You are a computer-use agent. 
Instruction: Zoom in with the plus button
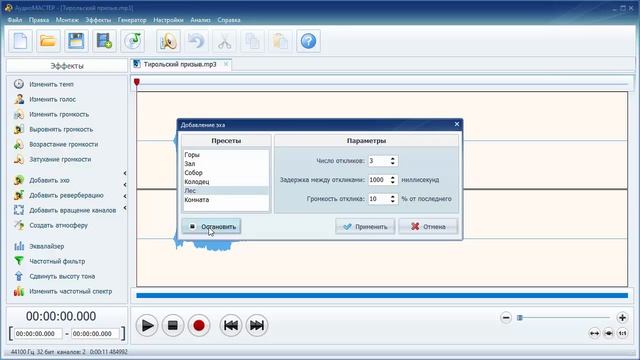point(622,318)
